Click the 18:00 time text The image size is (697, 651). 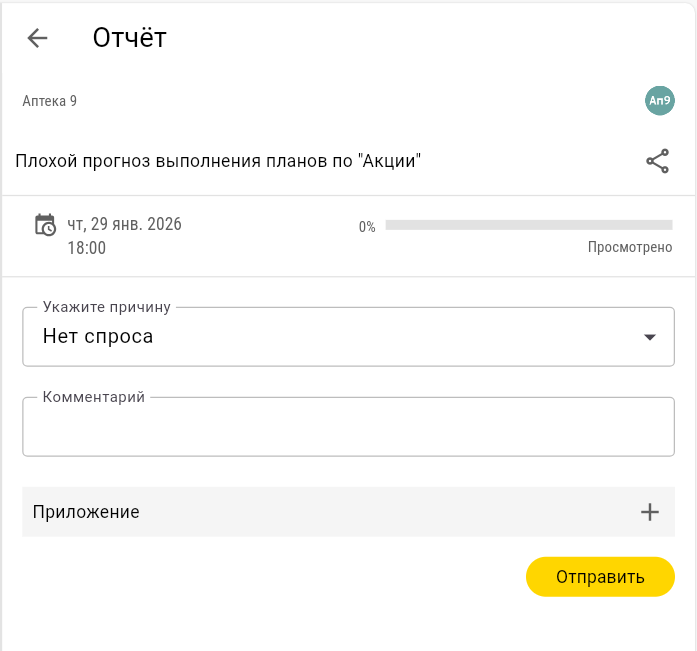click(86, 247)
